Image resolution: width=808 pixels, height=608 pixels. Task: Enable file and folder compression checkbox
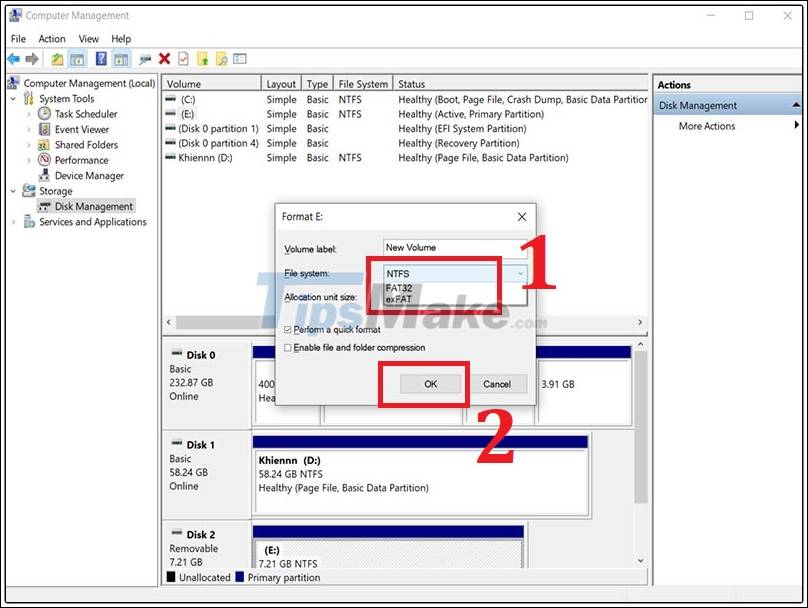(x=288, y=348)
